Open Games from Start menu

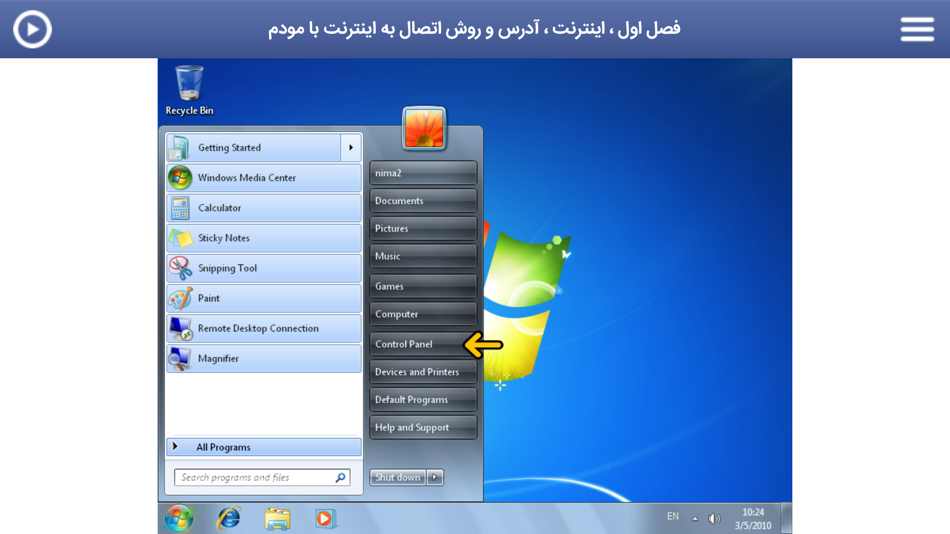point(423,286)
